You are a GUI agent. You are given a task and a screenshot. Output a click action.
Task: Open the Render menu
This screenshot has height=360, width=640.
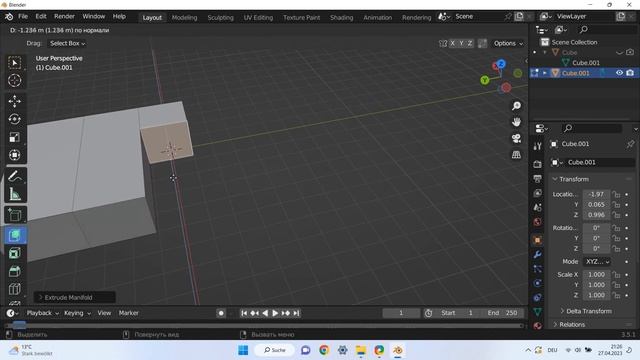pyautogui.click(x=64, y=16)
